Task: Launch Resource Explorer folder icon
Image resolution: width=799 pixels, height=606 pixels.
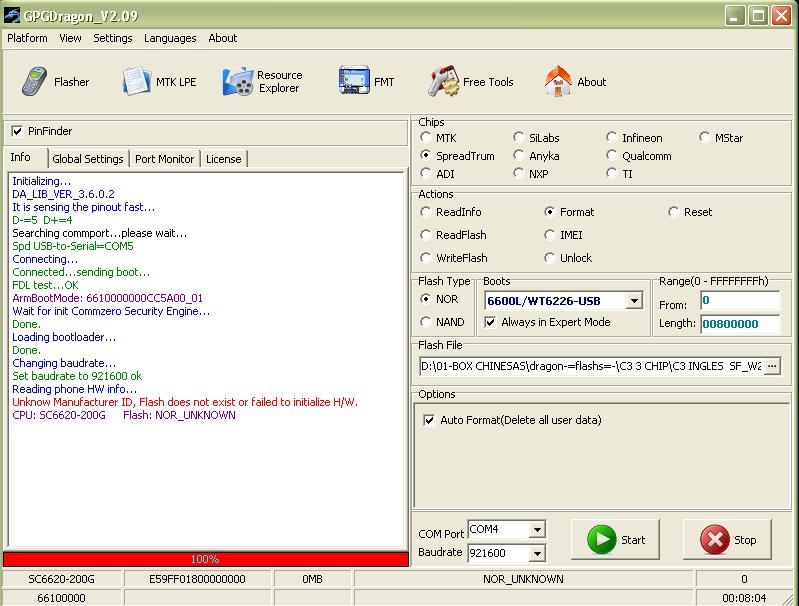Action: point(238,82)
